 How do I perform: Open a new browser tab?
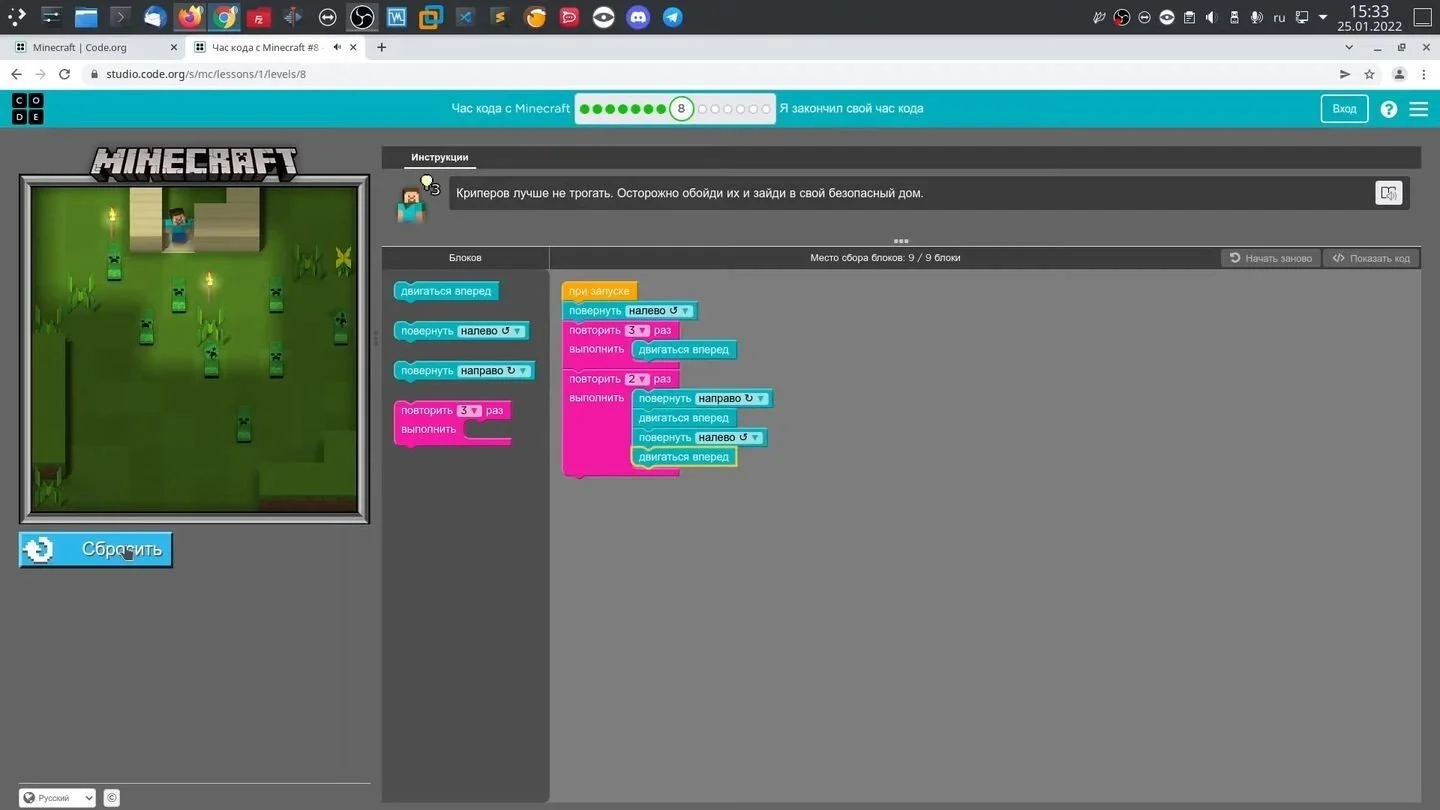pyautogui.click(x=381, y=47)
